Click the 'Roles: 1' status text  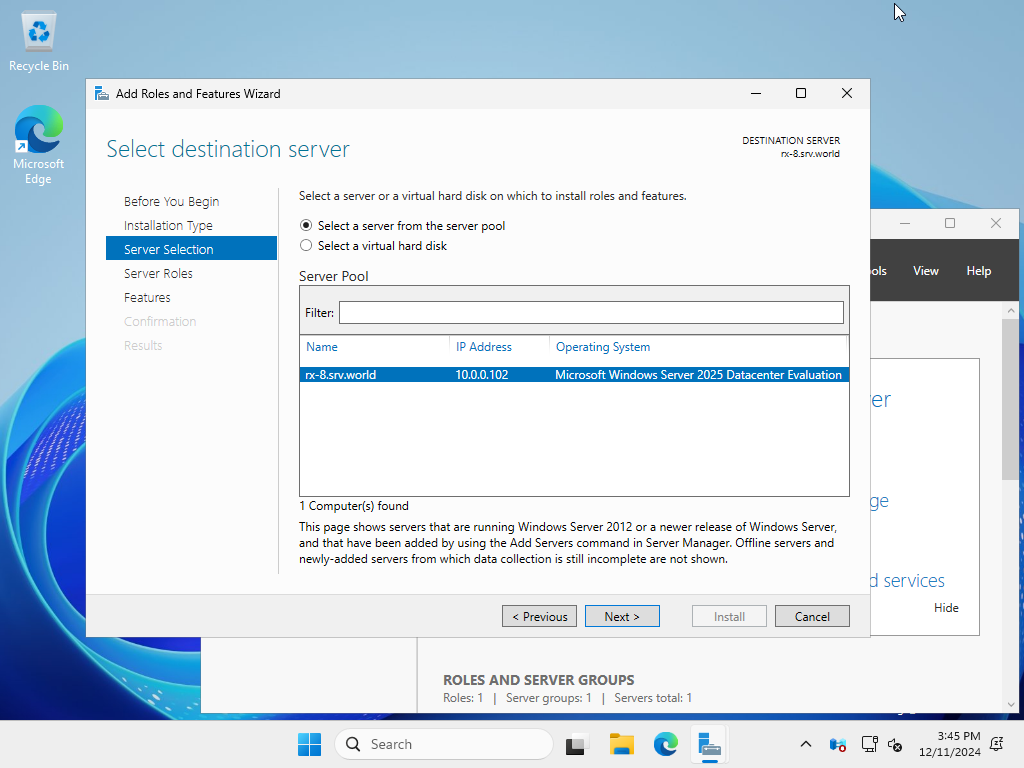point(463,697)
